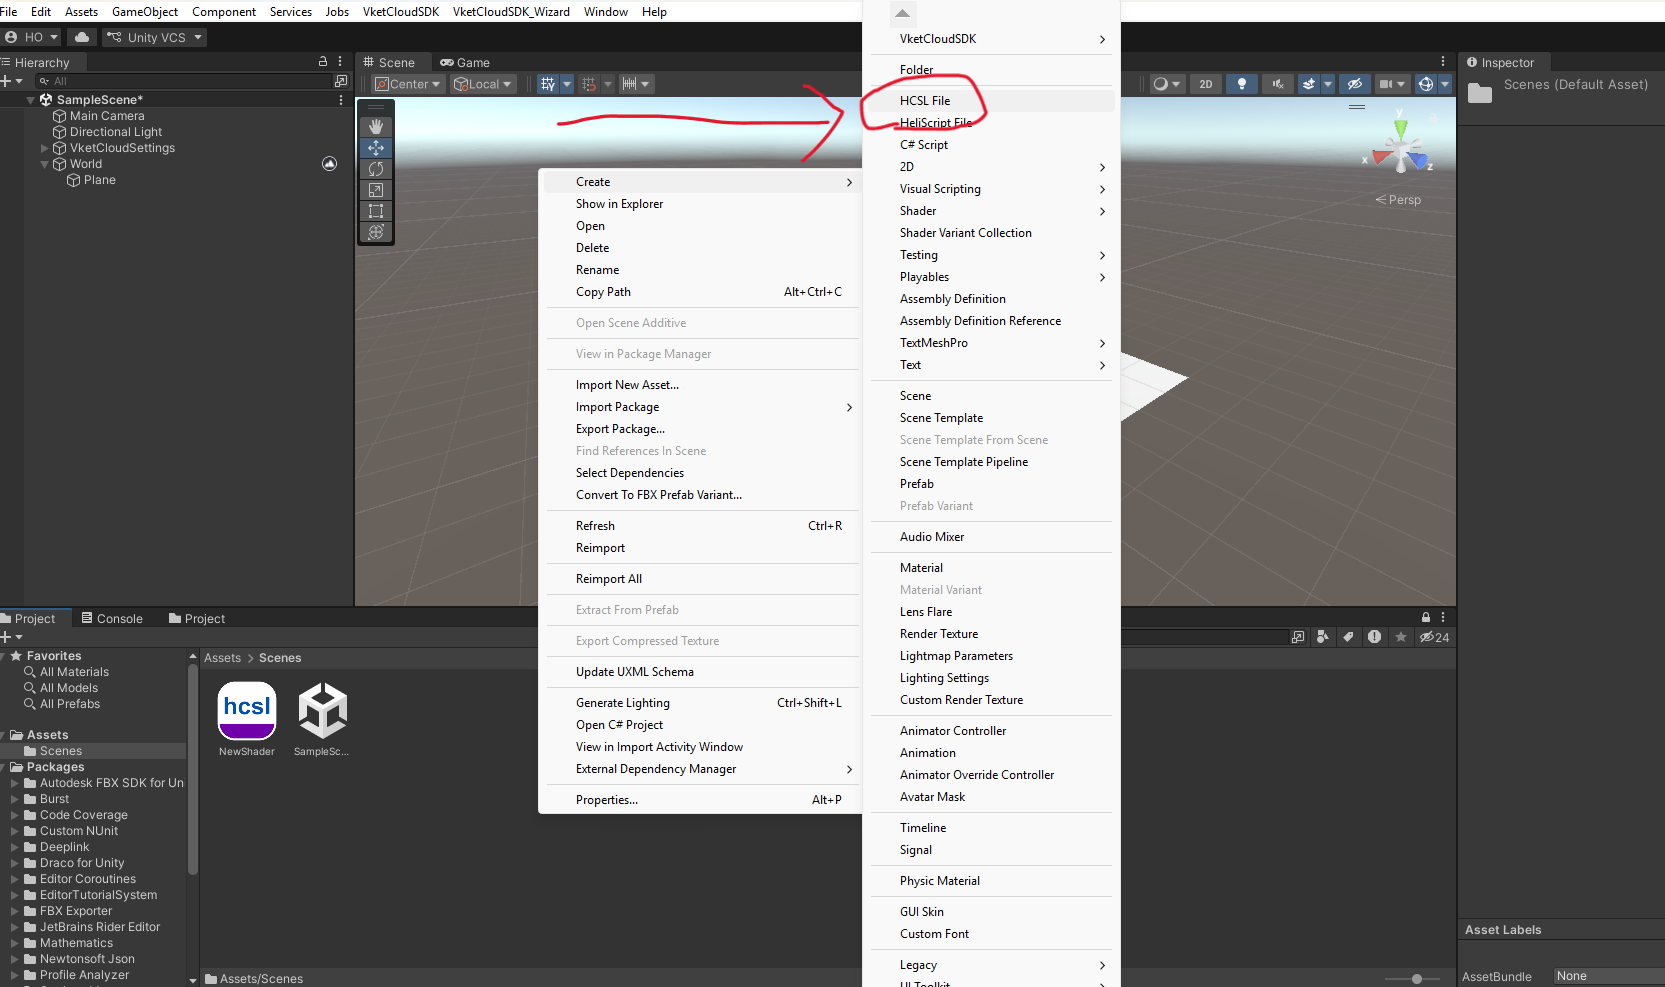Toggle 2D view mode in Scene

click(1206, 84)
